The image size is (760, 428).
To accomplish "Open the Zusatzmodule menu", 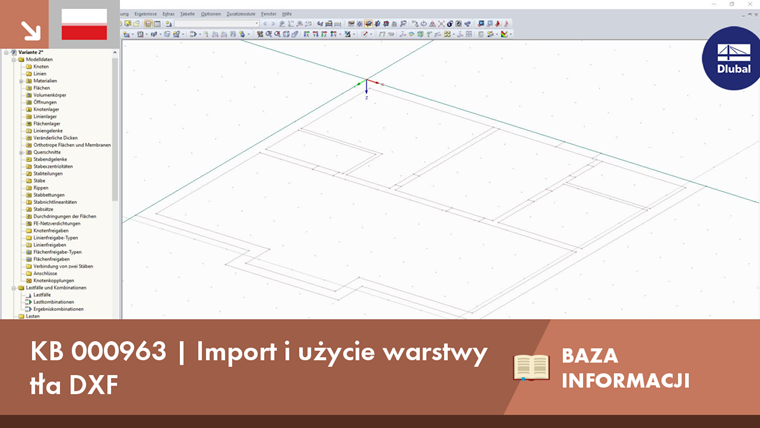I will (240, 14).
